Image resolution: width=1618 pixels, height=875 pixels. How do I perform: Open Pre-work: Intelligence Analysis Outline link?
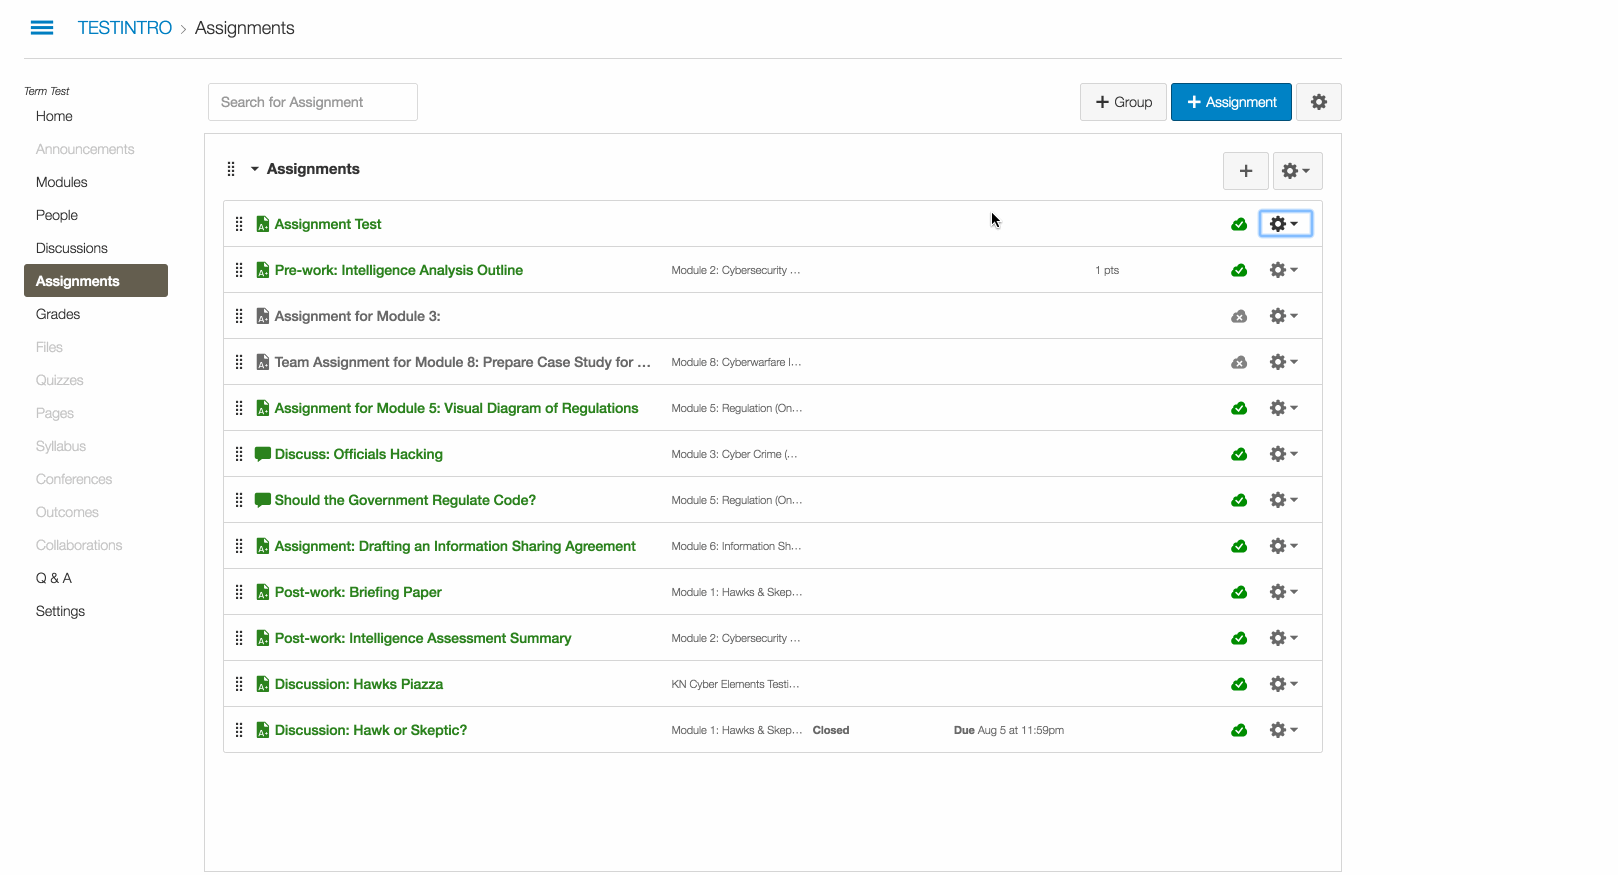(x=398, y=270)
